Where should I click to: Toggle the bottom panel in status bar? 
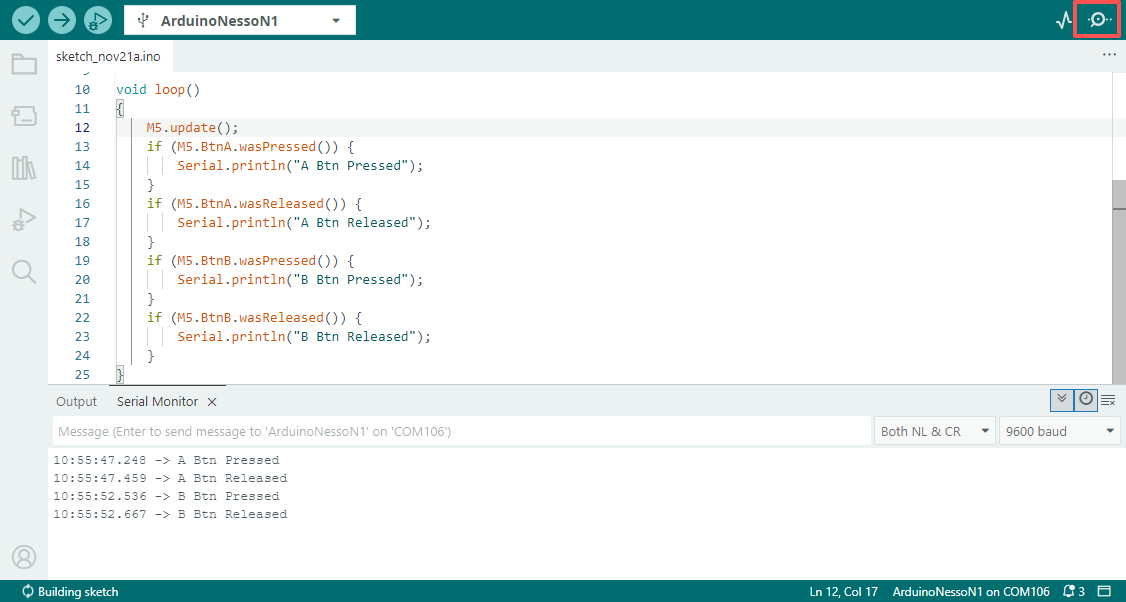click(x=1105, y=591)
